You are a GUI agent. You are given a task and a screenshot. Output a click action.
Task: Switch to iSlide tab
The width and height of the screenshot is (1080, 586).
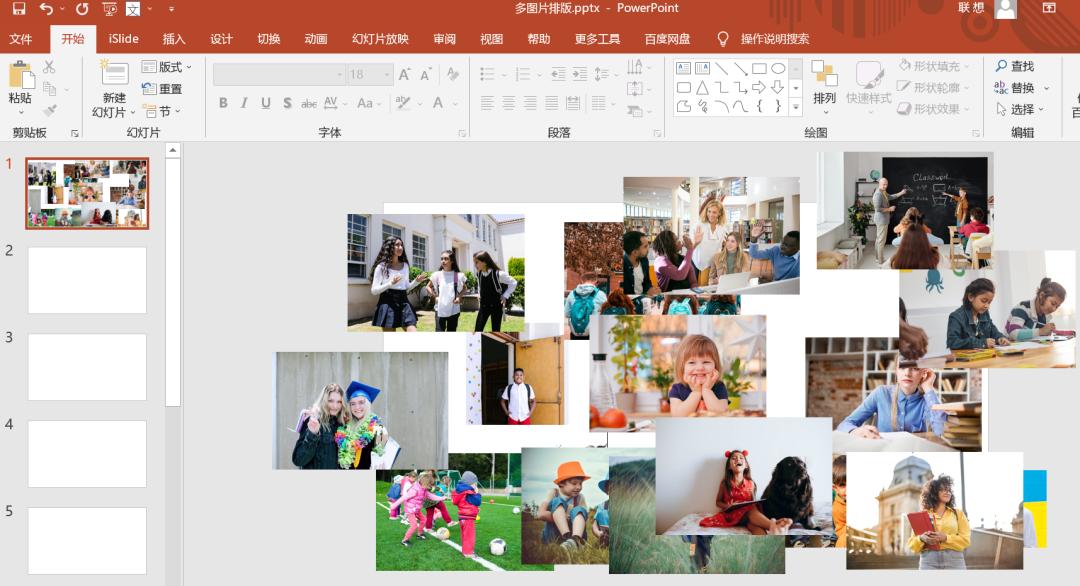pos(123,39)
